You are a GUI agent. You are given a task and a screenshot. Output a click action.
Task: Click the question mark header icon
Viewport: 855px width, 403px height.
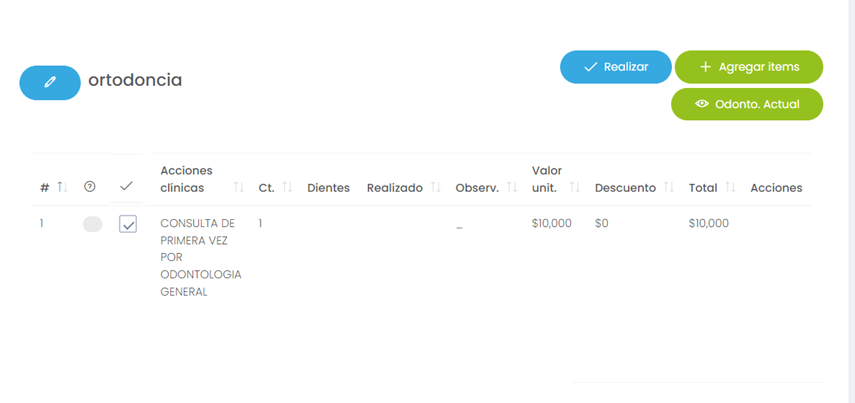point(90,187)
